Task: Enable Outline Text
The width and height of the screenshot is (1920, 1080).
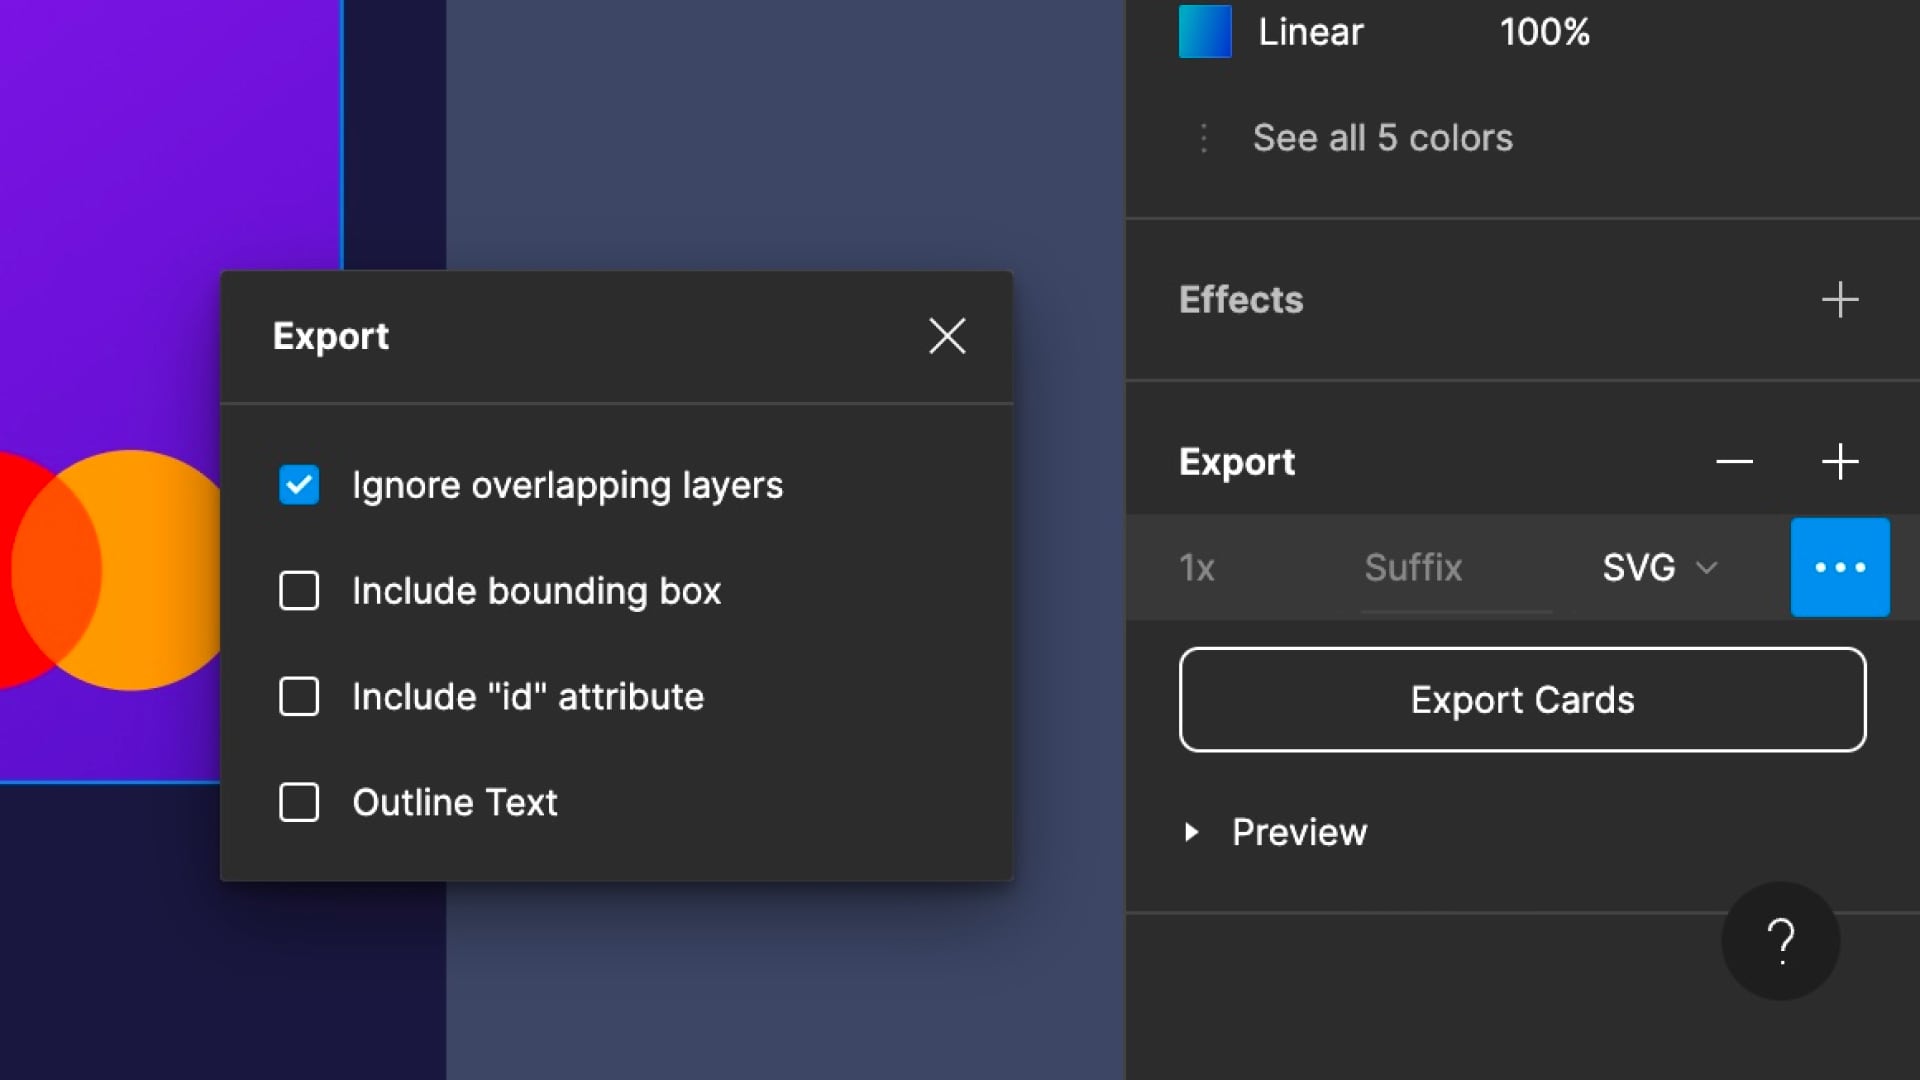Action: (298, 802)
